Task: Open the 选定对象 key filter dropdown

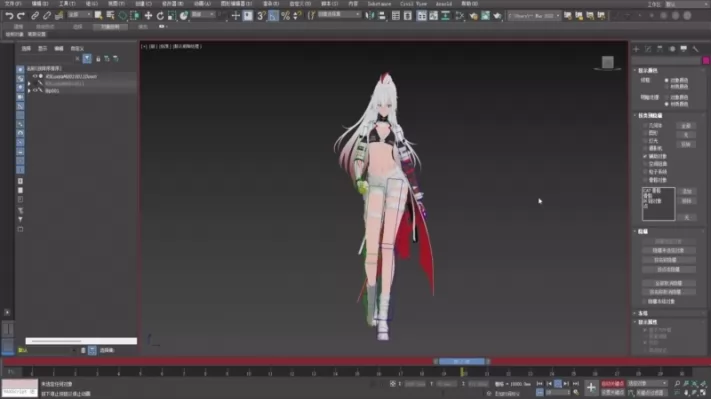Action: pyautogui.click(x=648, y=384)
